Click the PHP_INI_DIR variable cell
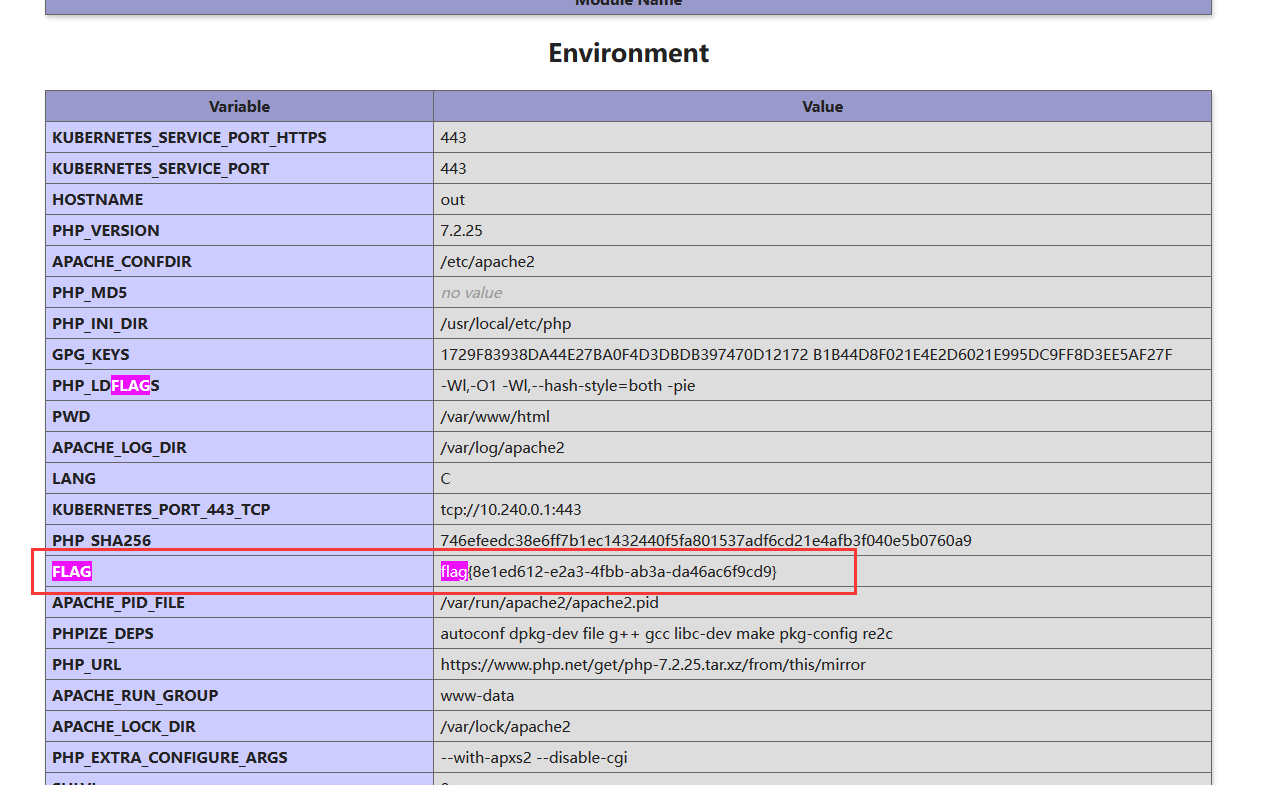Image resolution: width=1287 pixels, height=785 pixels. coord(239,323)
